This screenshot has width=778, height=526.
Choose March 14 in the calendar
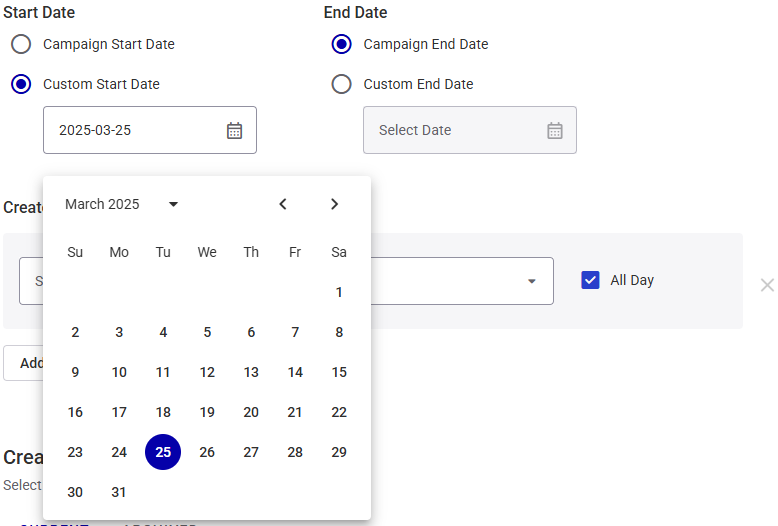point(295,372)
